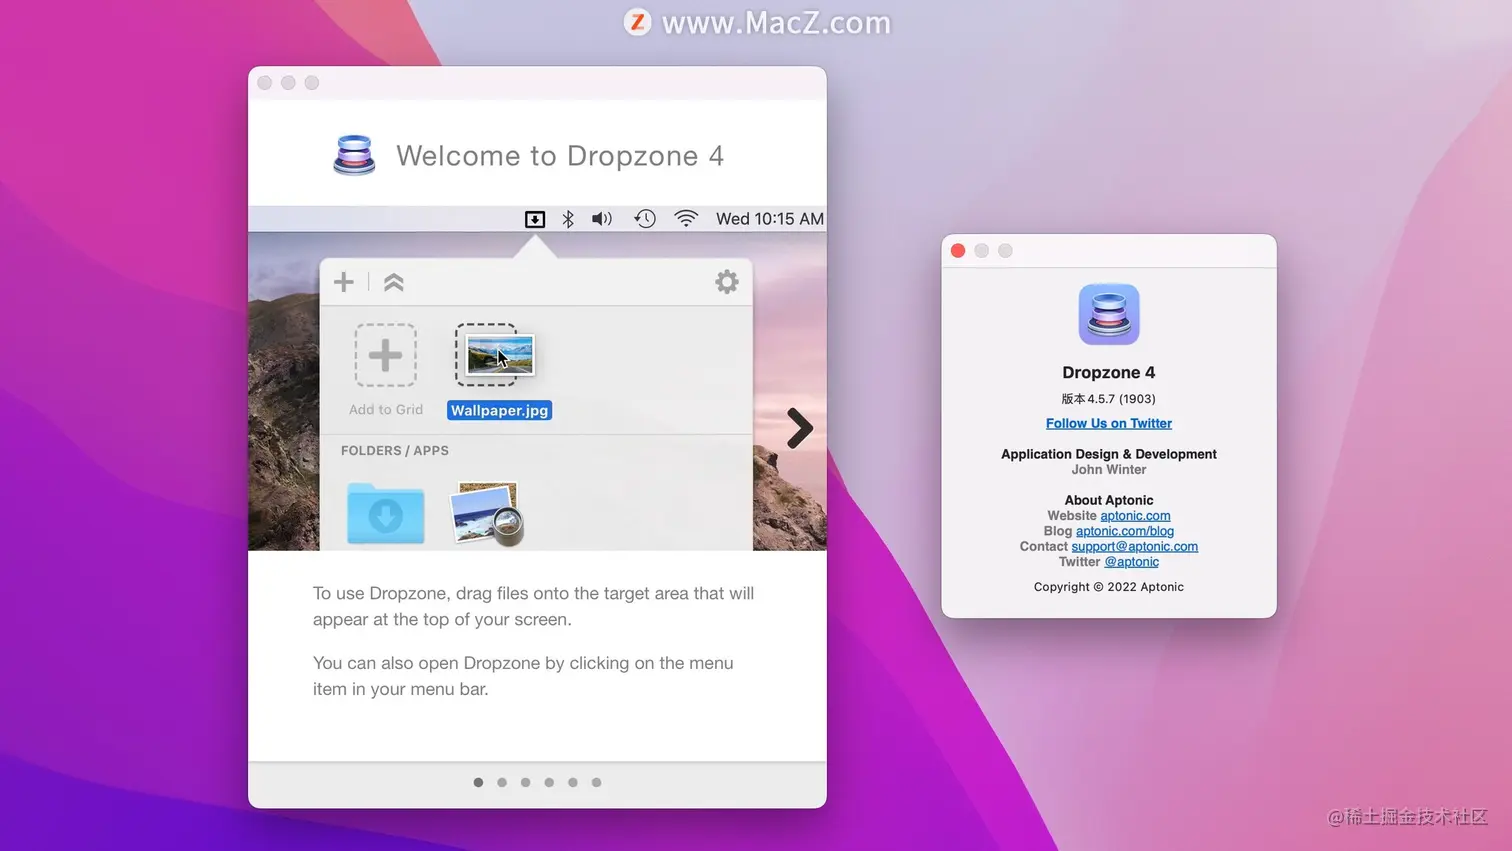
Task: Click the Time Machine clock icon
Action: [x=645, y=219]
